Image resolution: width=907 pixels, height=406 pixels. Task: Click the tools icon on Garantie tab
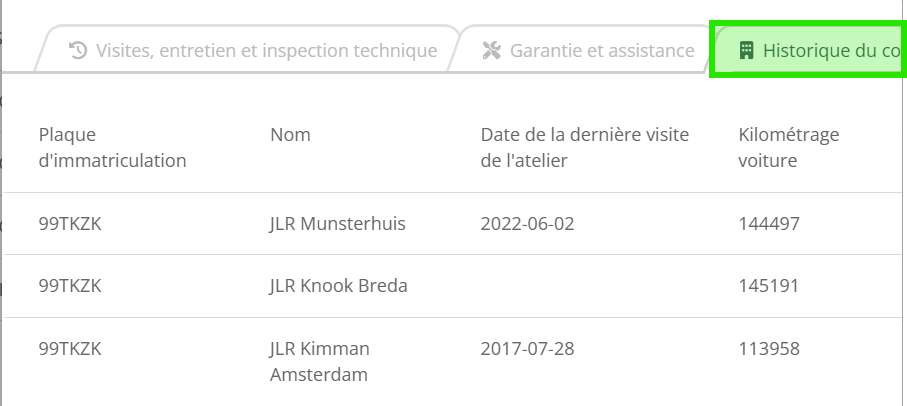tap(491, 50)
